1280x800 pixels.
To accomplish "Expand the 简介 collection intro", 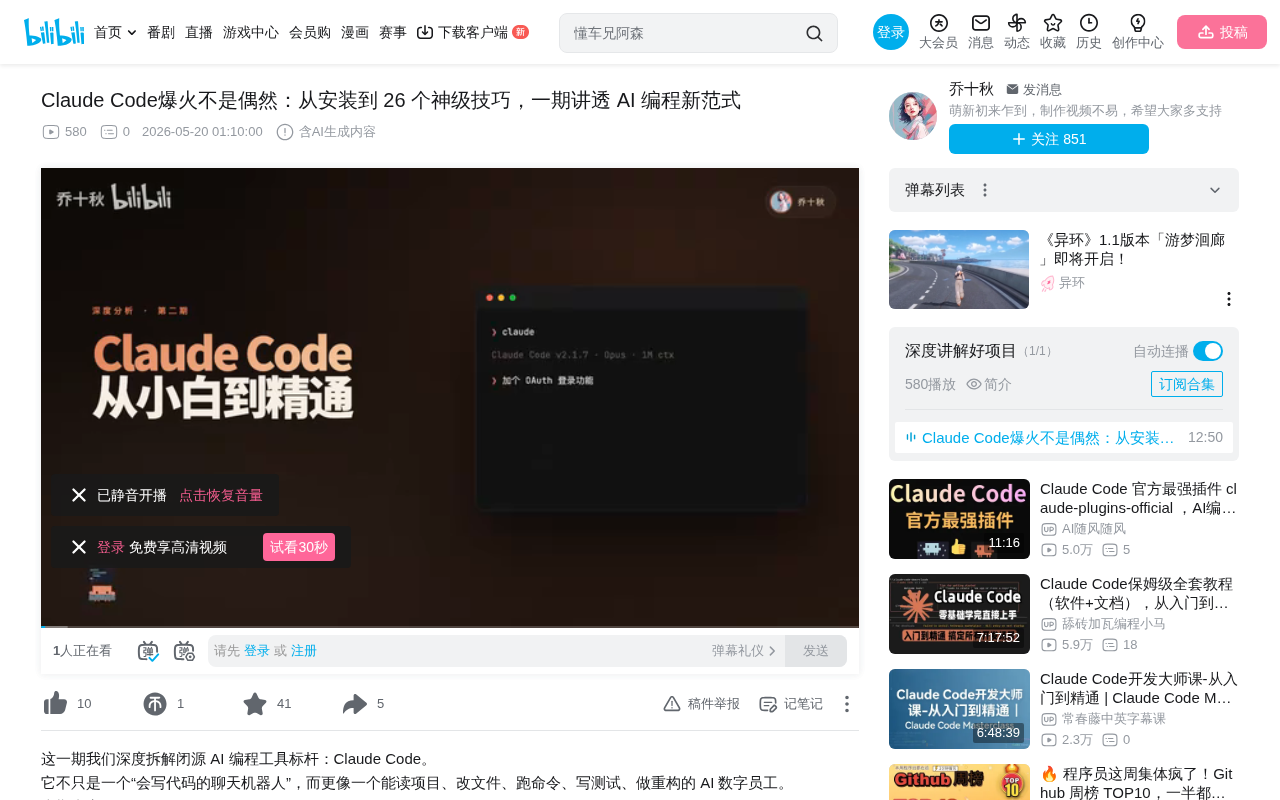I will click(989, 384).
